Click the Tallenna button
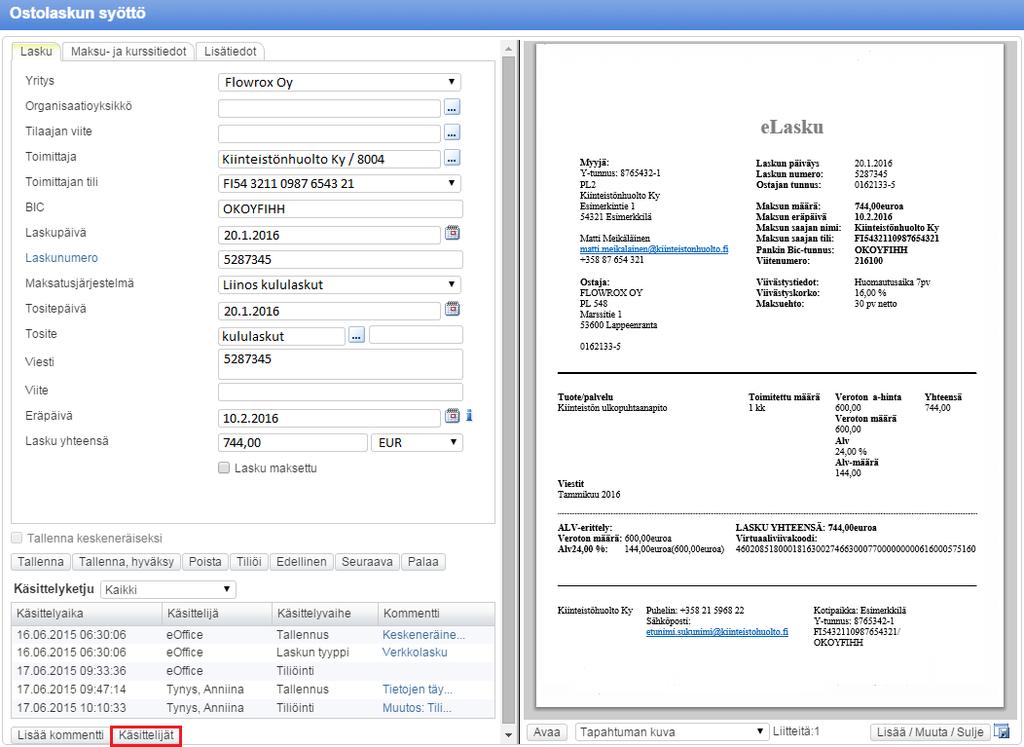1024x747 pixels. pyautogui.click(x=40, y=562)
